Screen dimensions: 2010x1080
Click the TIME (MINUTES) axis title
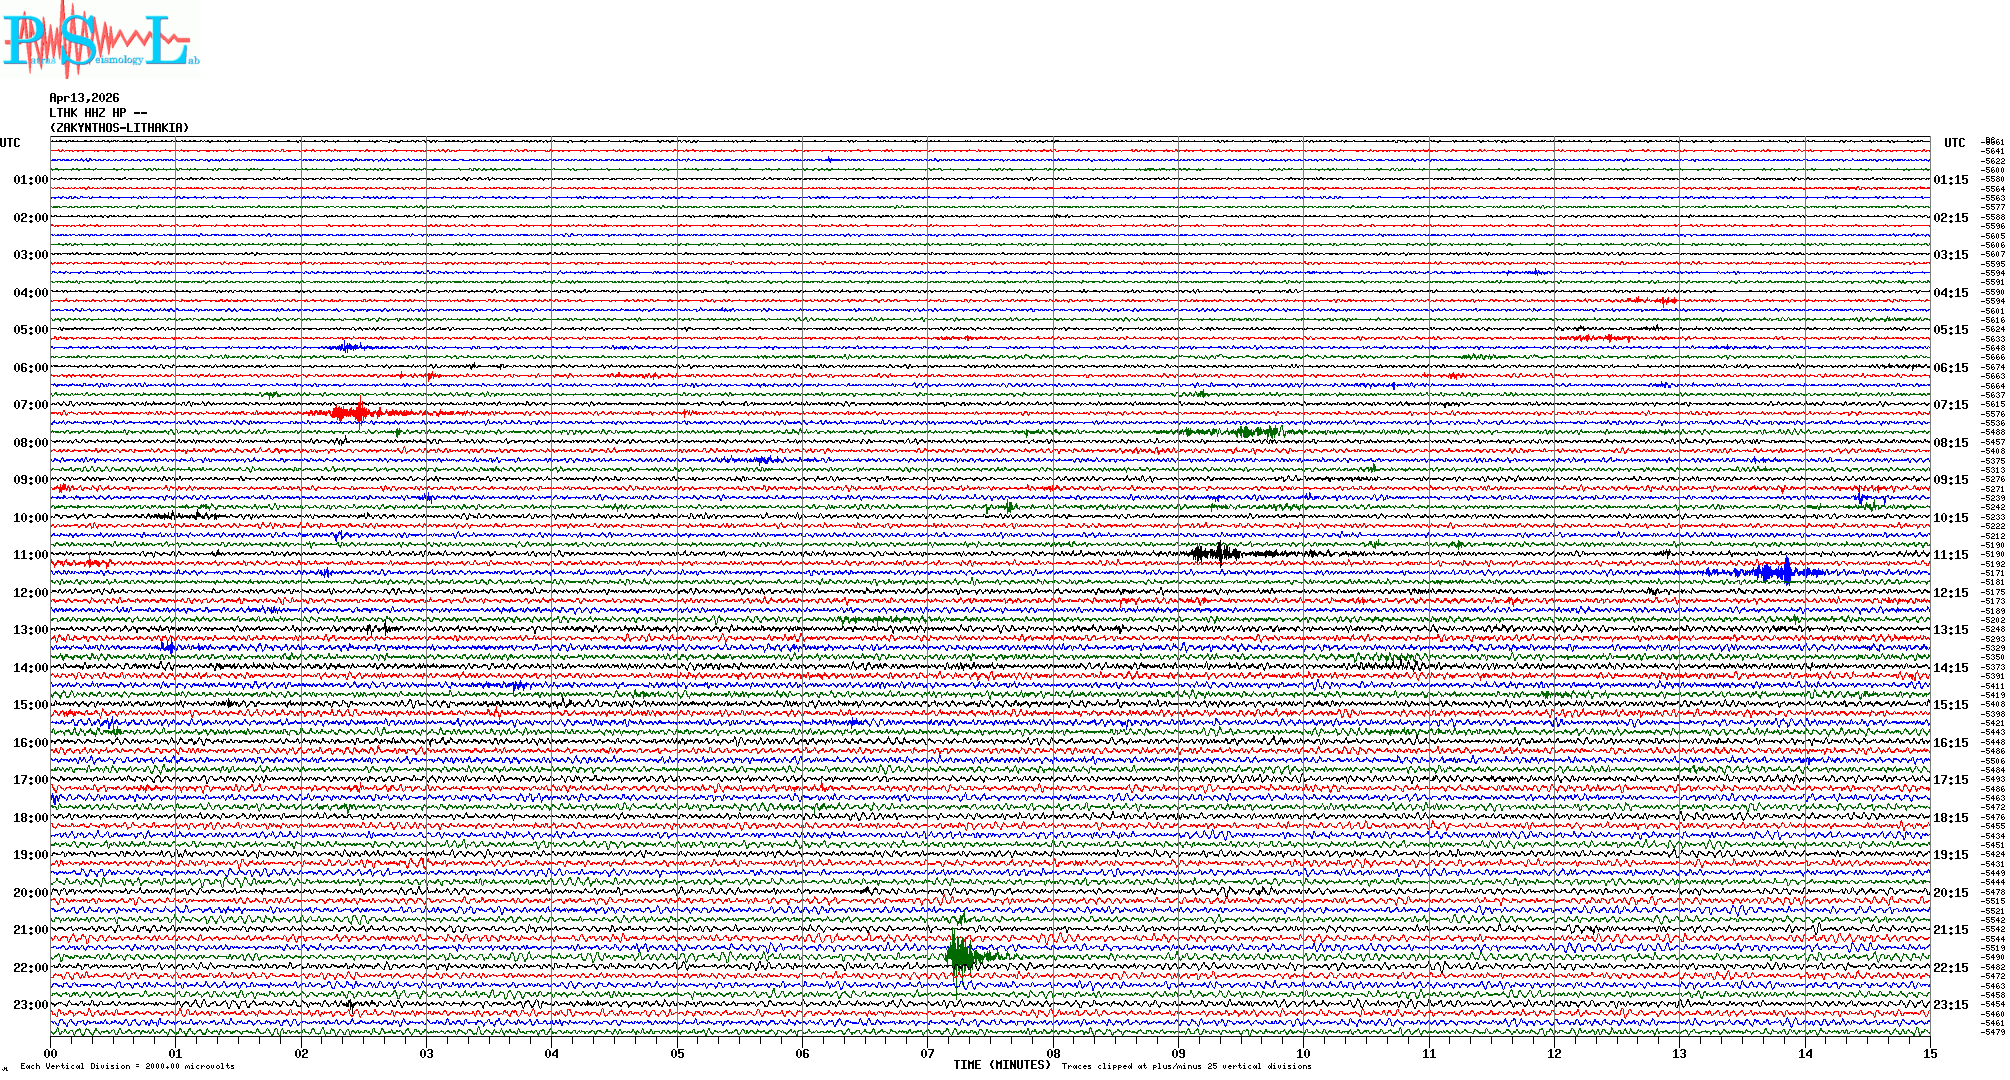click(1001, 1065)
